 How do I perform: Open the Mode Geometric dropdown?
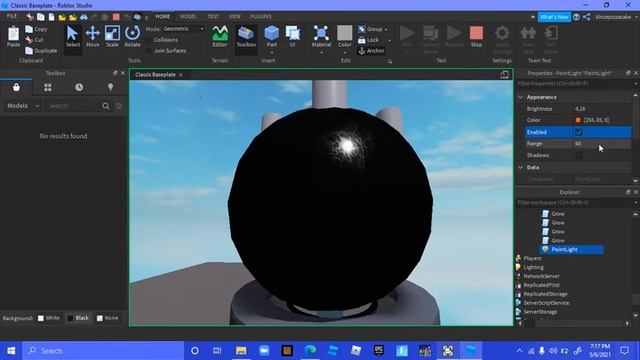point(184,29)
